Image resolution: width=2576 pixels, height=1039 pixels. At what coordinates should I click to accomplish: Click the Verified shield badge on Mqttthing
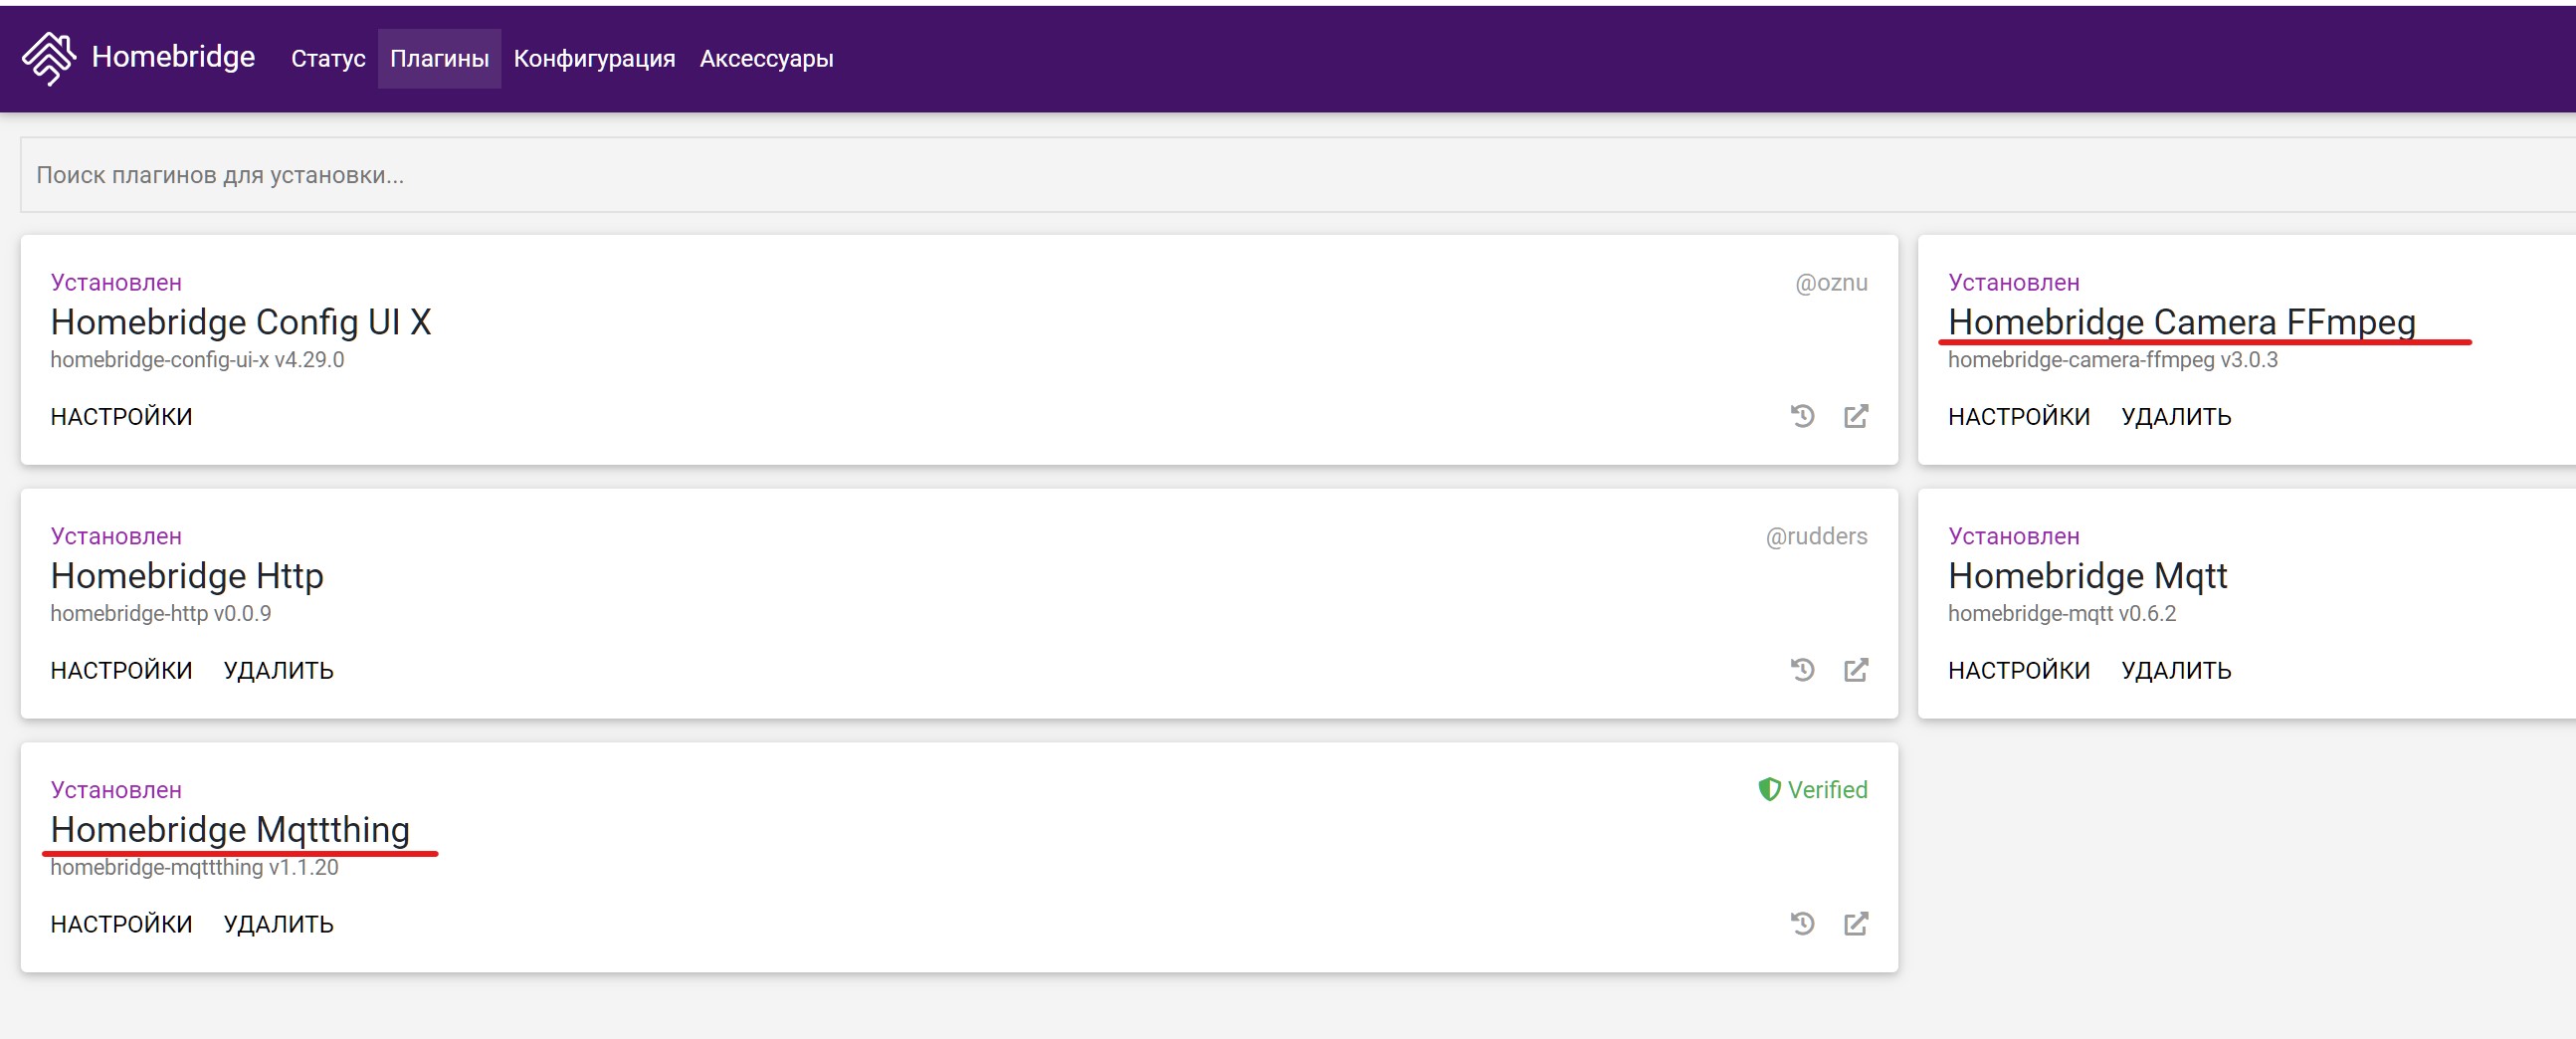[x=1812, y=790]
